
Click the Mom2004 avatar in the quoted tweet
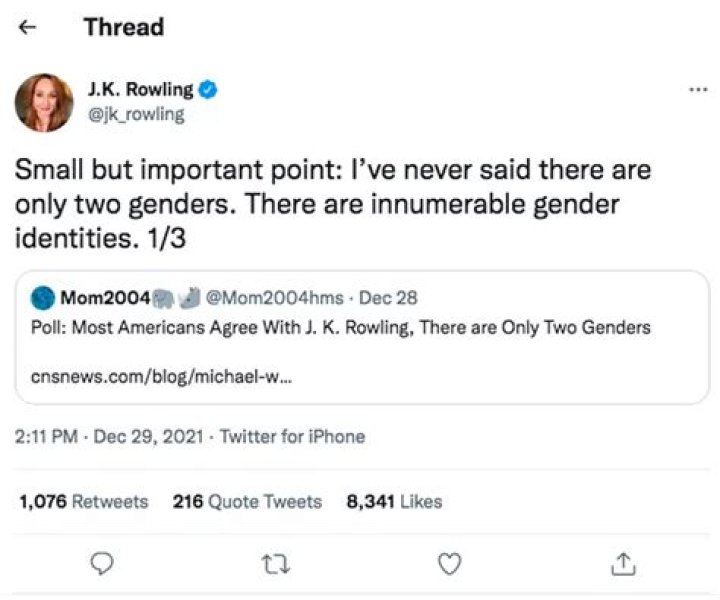[44, 298]
